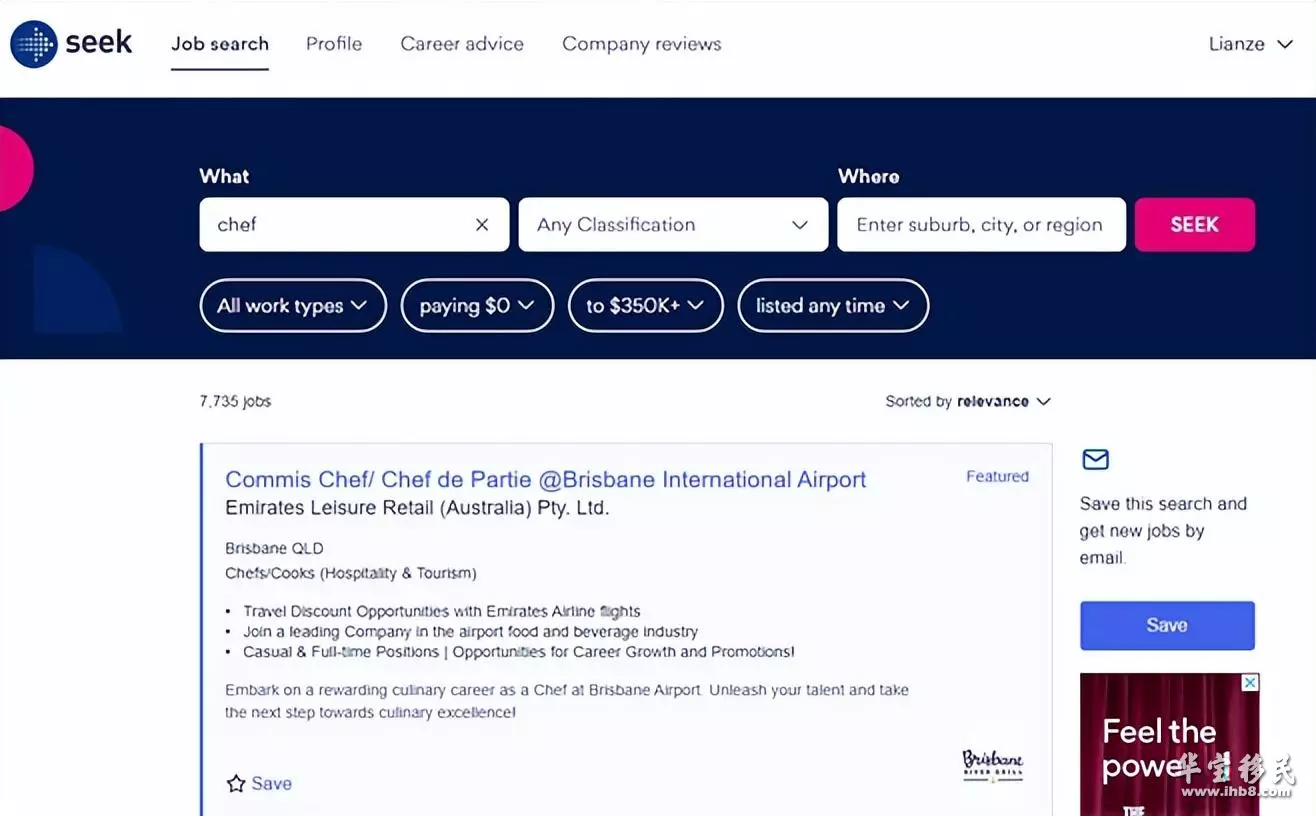The image size is (1316, 816).
Task: Click the Join a leading Company bullet text
Action: (470, 632)
